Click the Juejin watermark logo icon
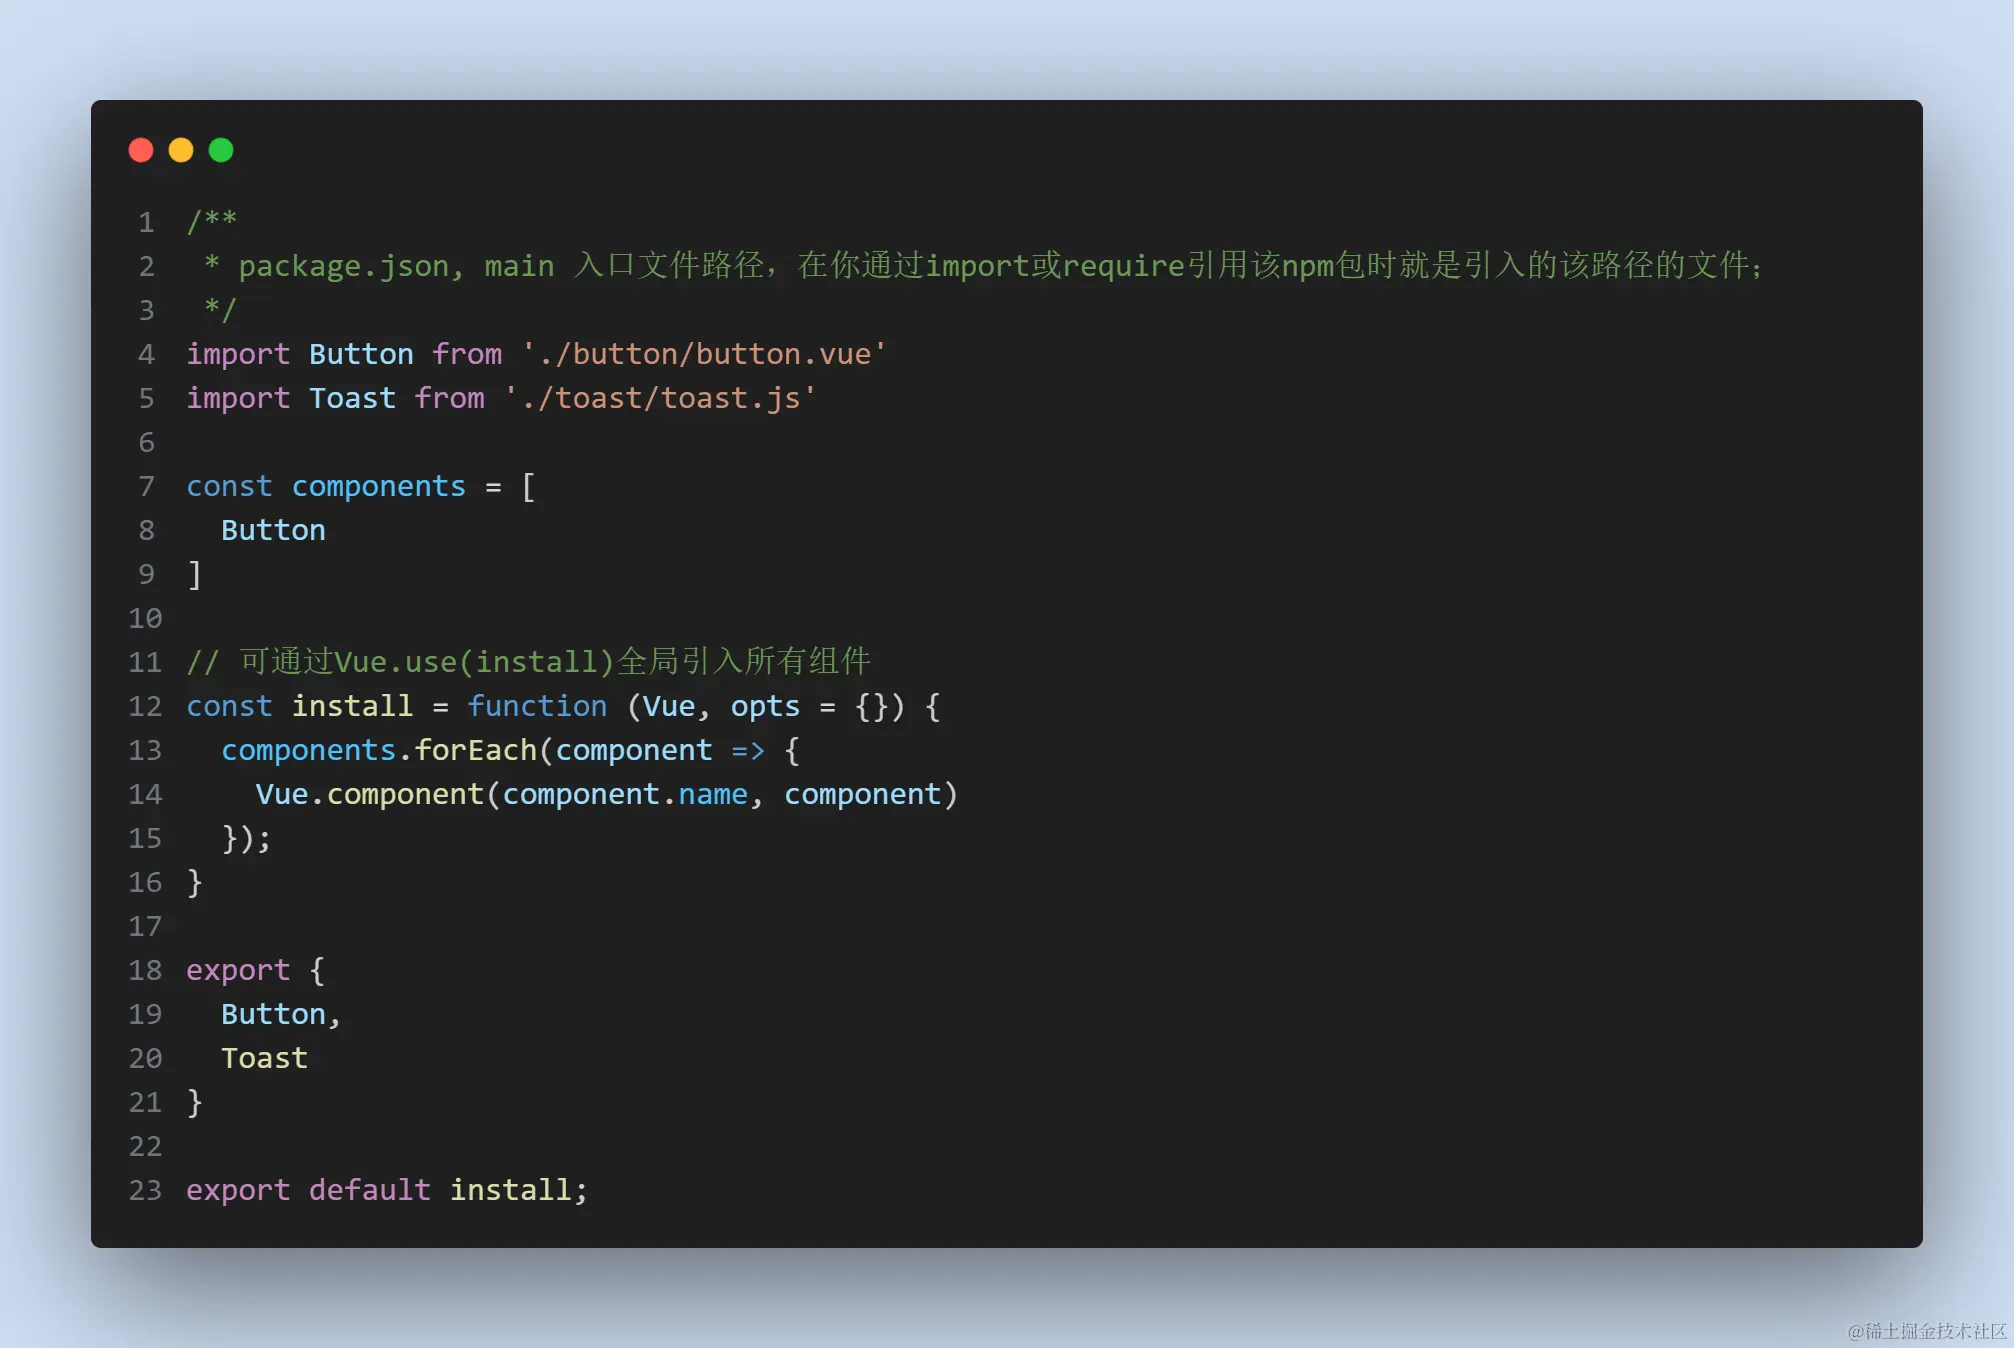2014x1348 pixels. pos(1857,1330)
